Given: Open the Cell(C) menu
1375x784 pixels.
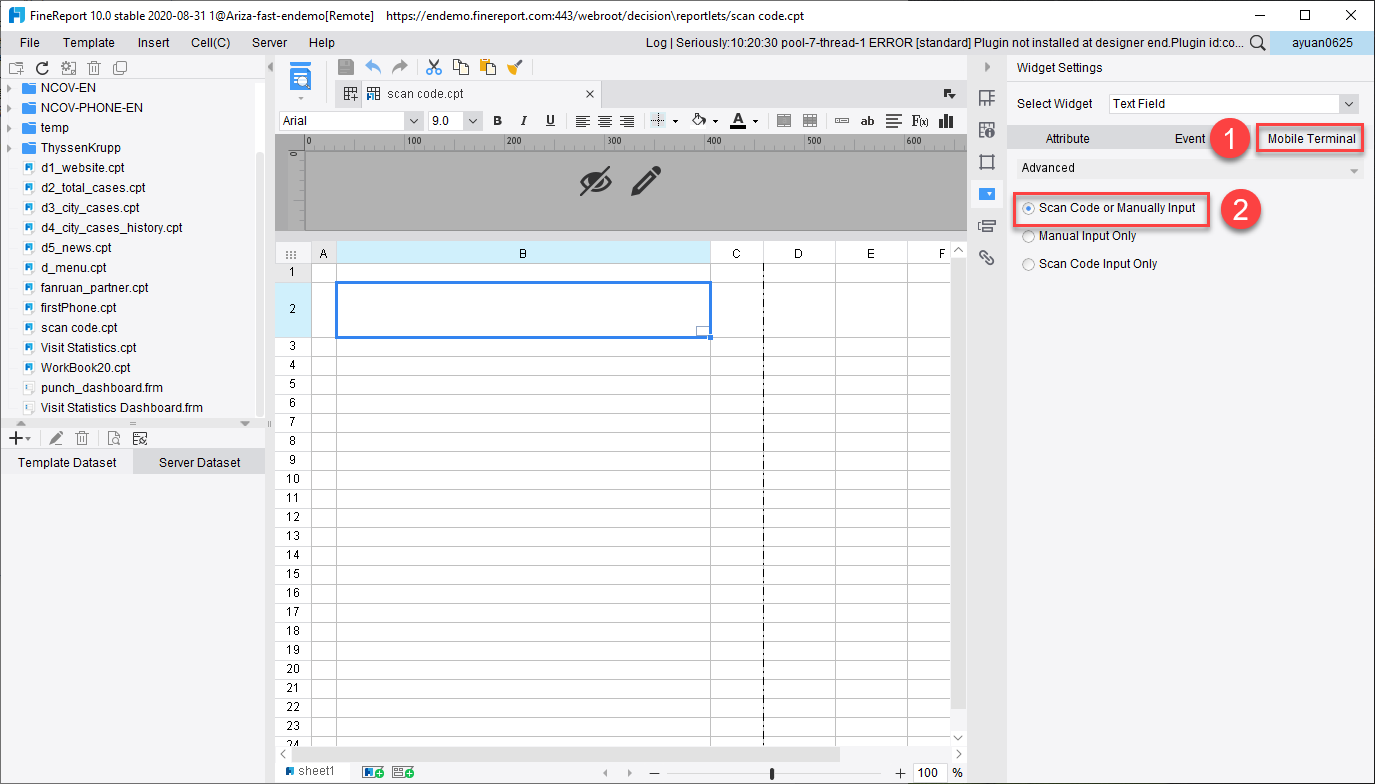Looking at the screenshot, I should (x=211, y=43).
